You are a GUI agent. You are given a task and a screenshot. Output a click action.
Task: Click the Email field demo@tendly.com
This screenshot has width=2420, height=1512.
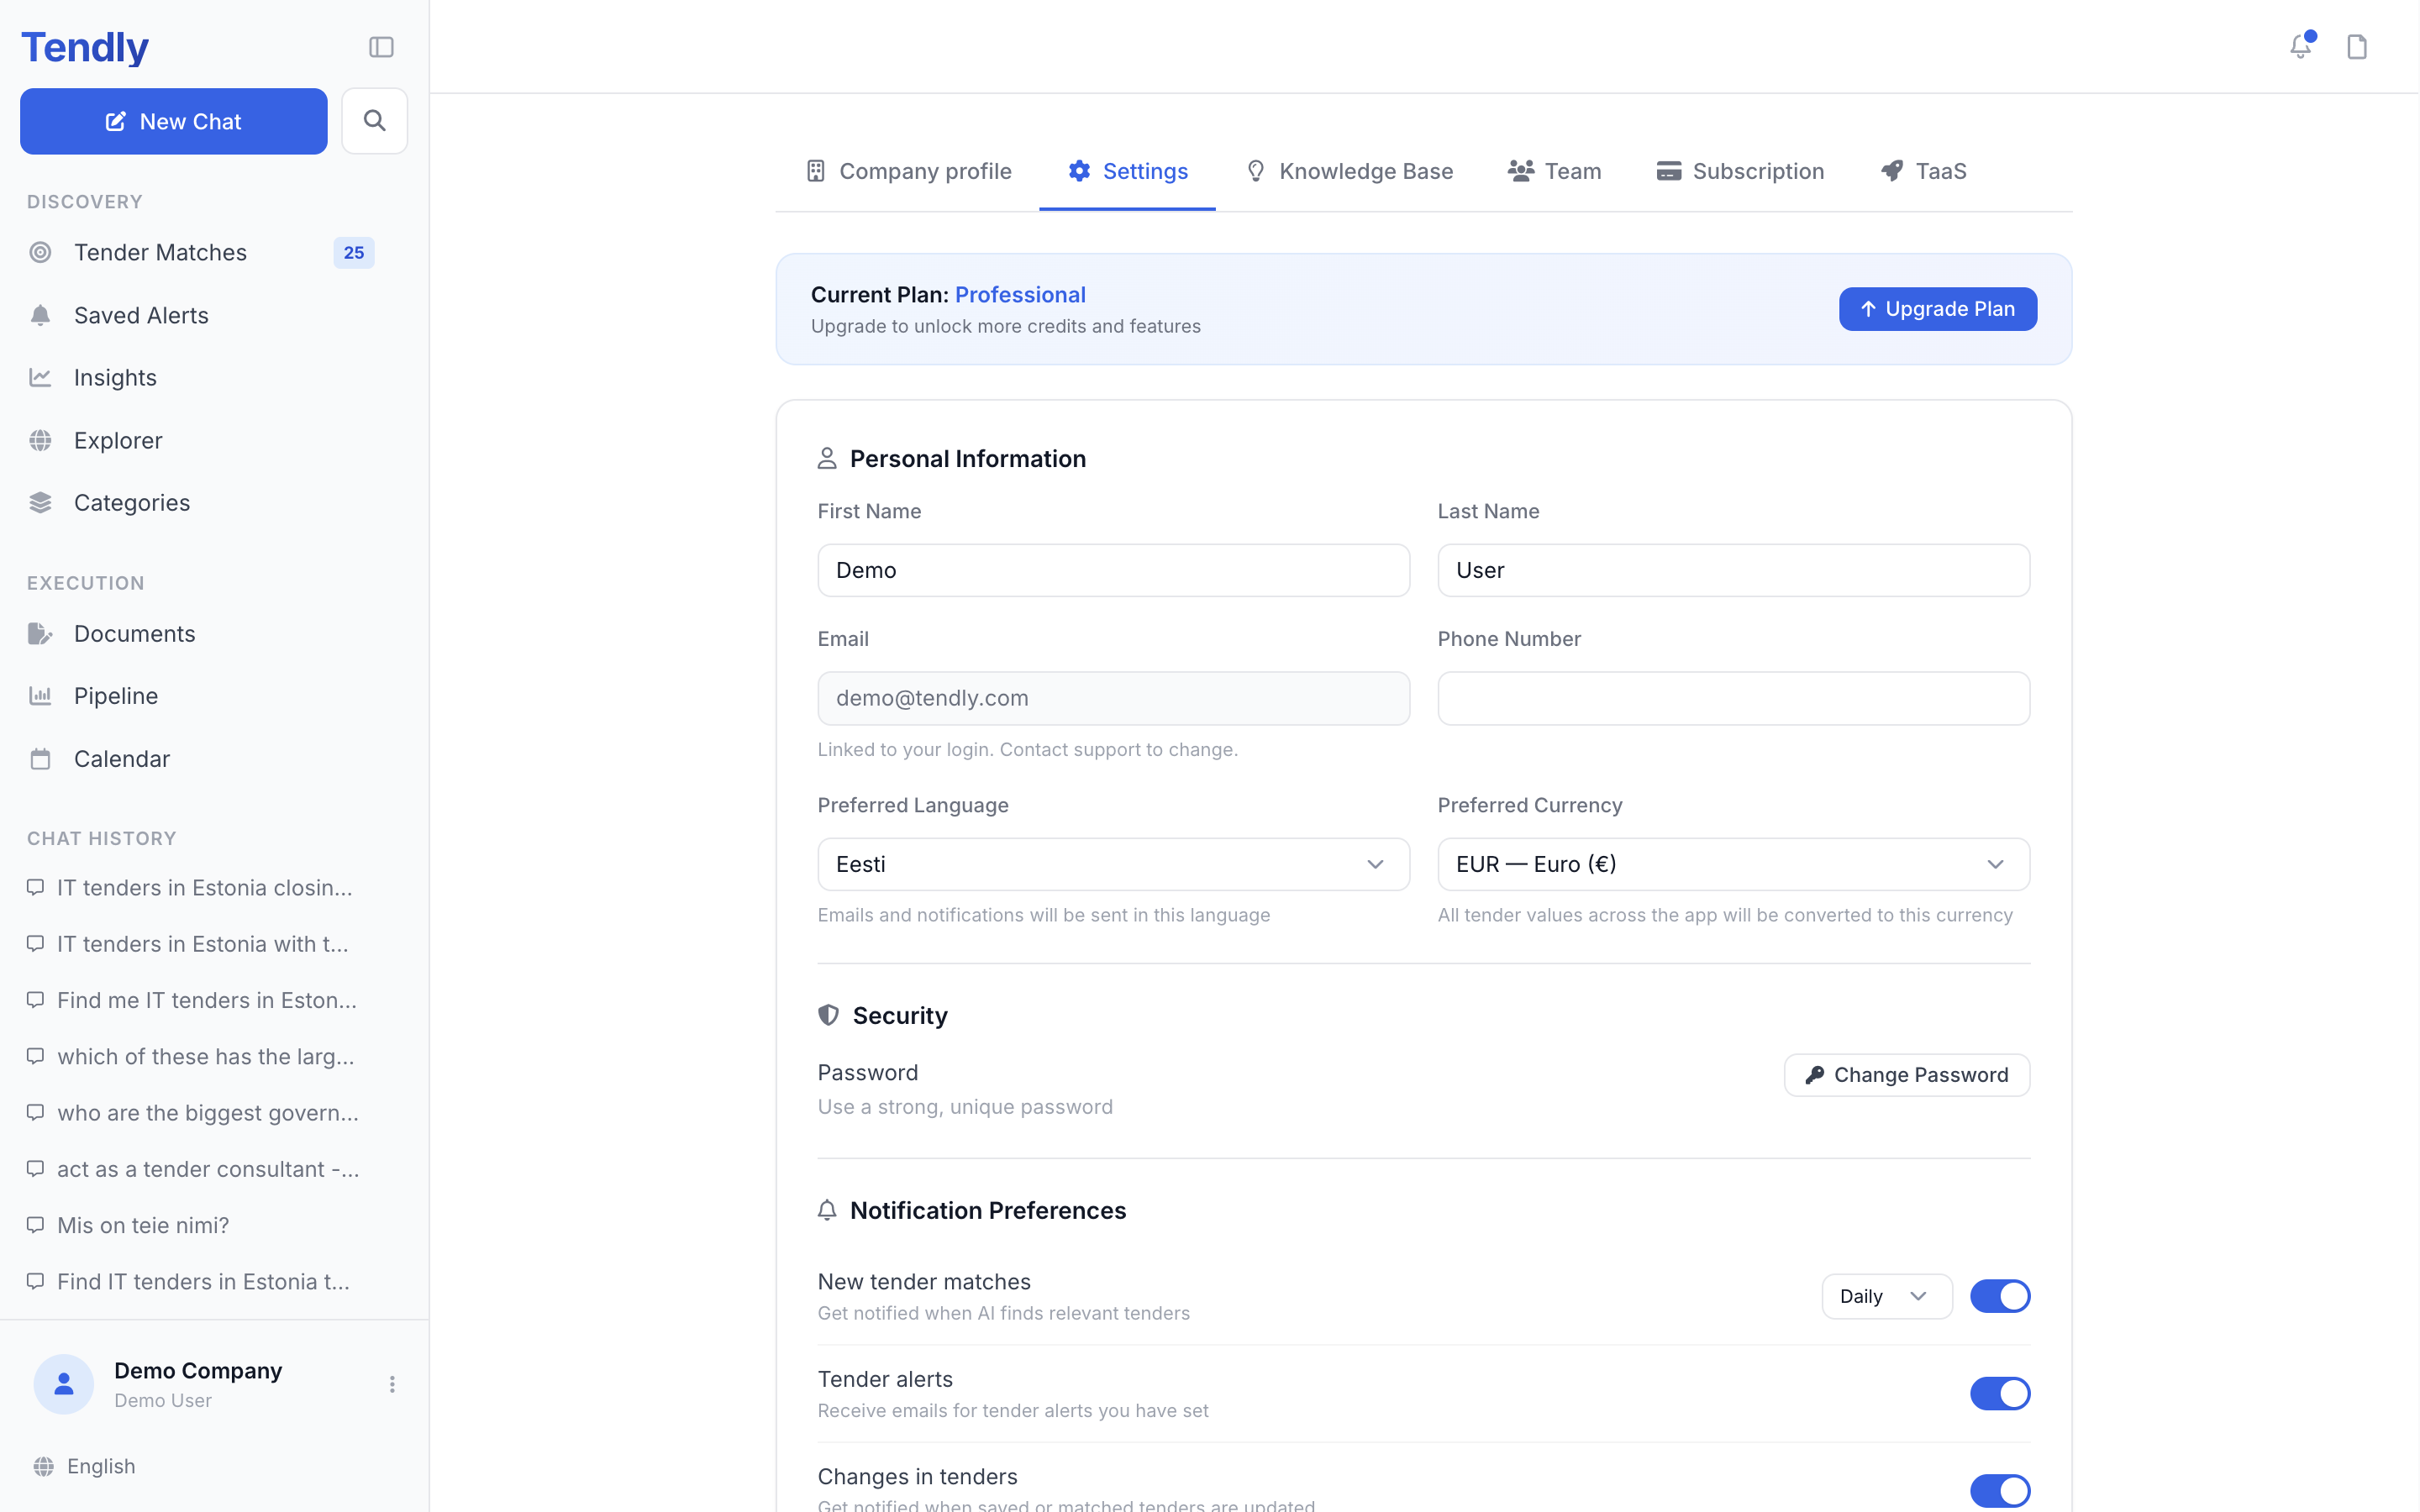point(1113,698)
